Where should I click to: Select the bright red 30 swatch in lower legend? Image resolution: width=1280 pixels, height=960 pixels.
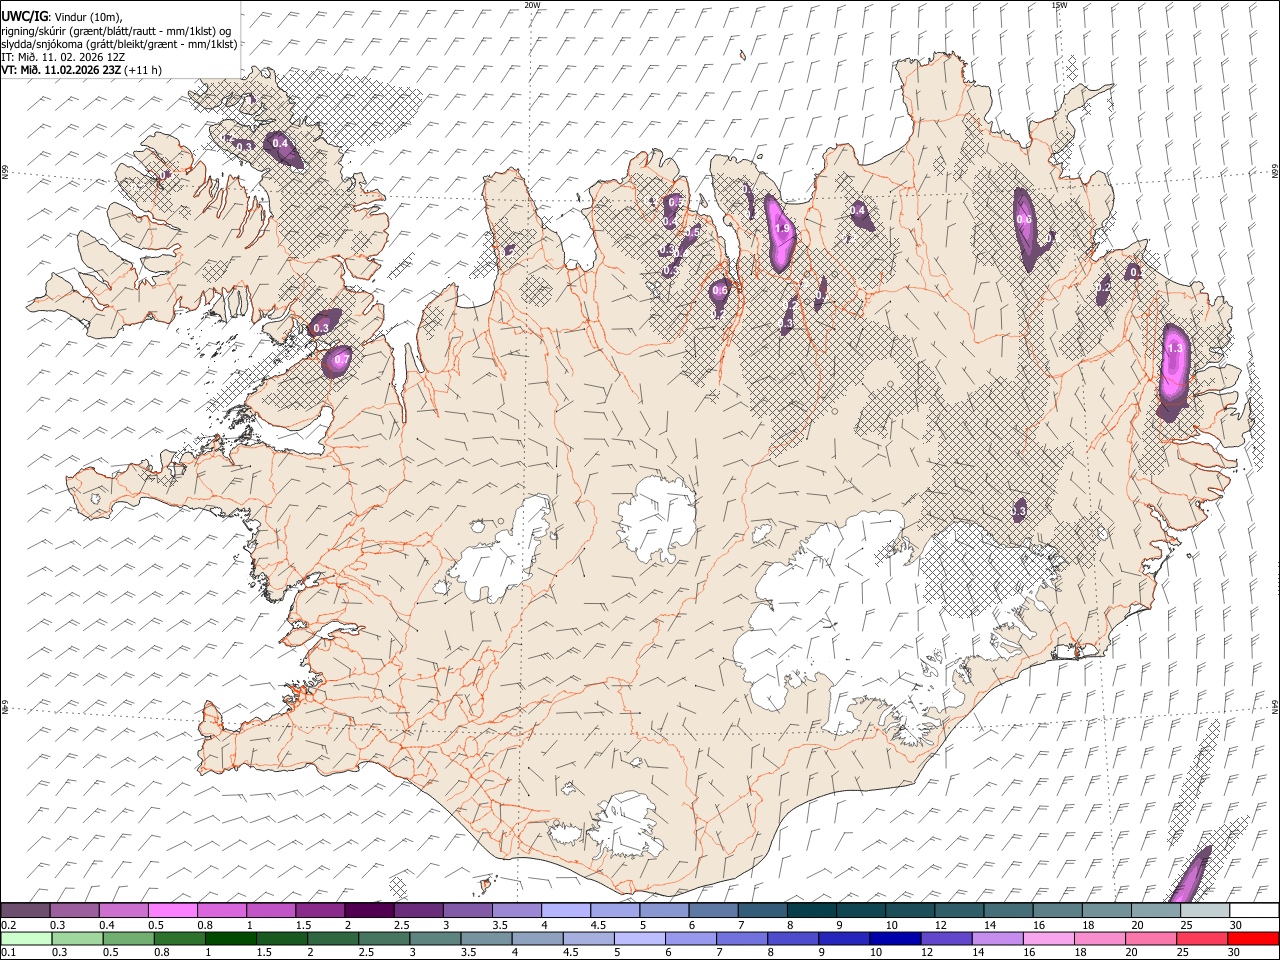pyautogui.click(x=1253, y=939)
